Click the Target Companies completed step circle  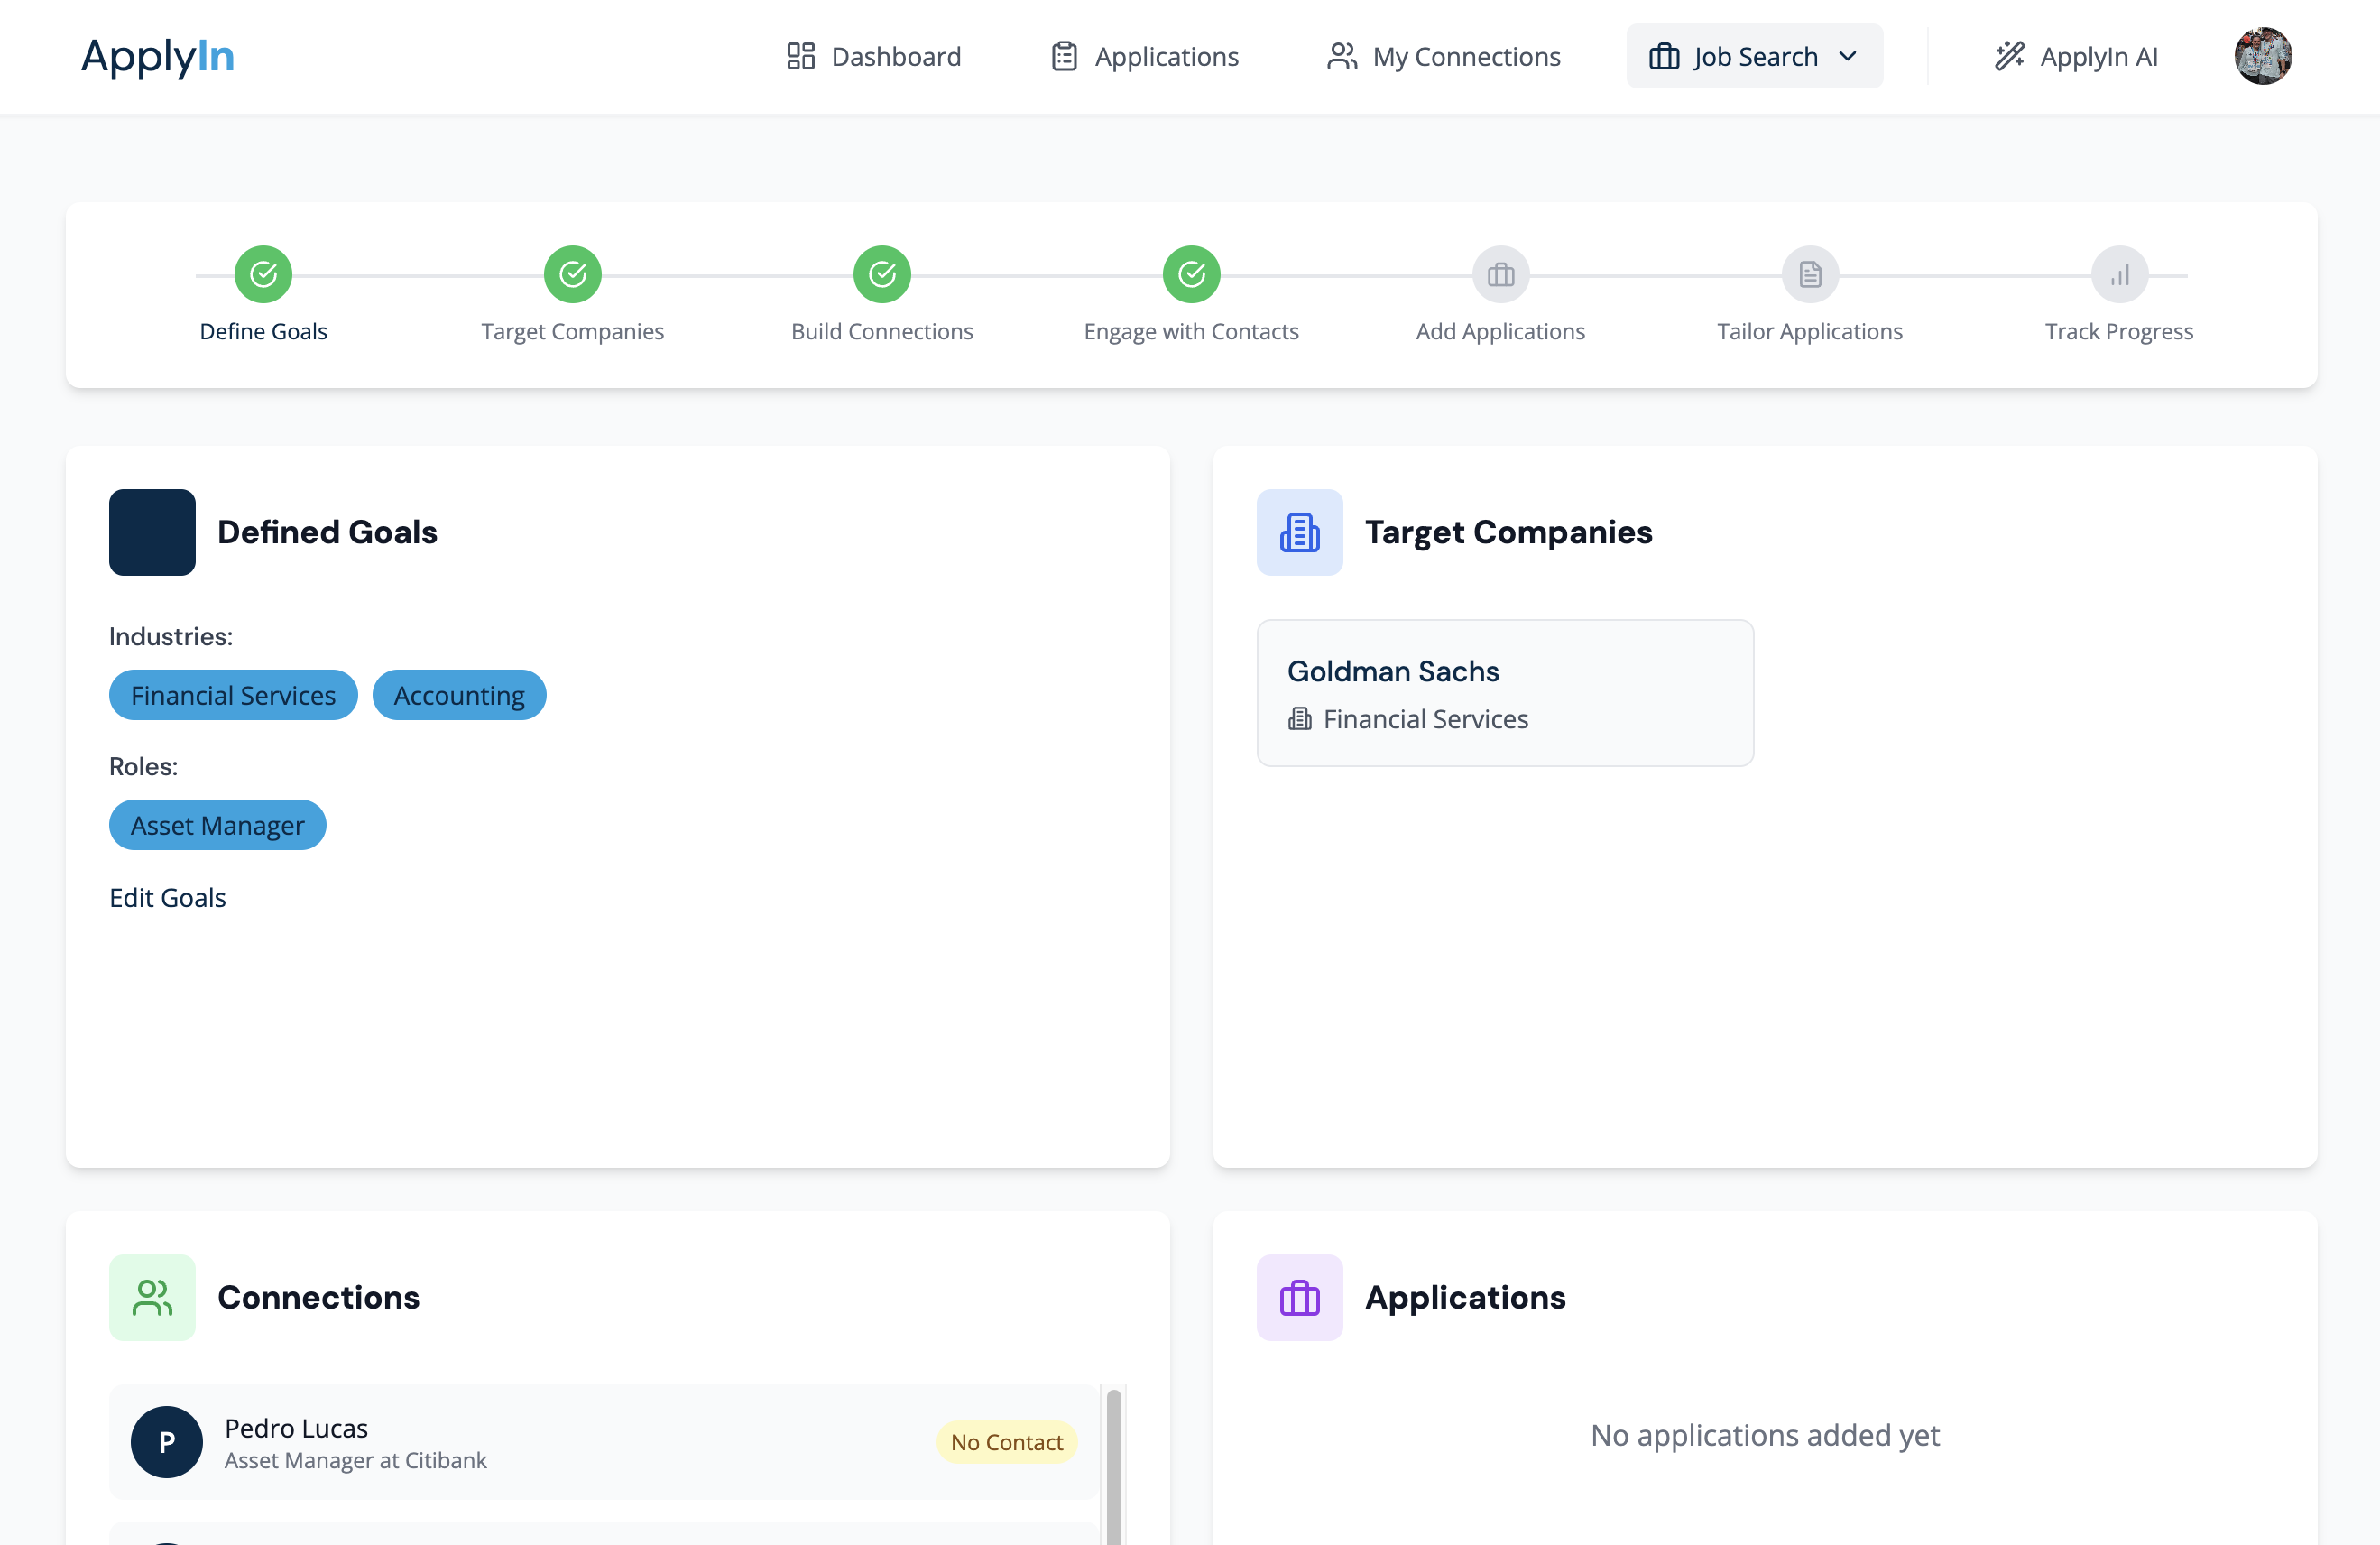coord(572,274)
